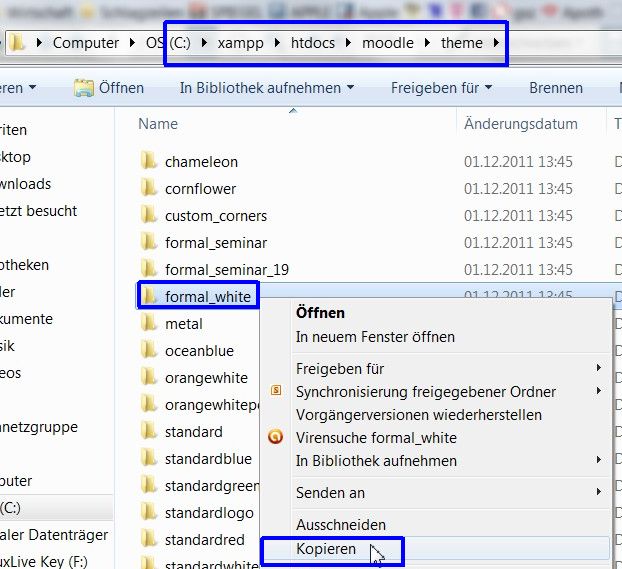This screenshot has width=622, height=569.
Task: Select the formal_white folder icon
Action: pyautogui.click(x=149, y=296)
